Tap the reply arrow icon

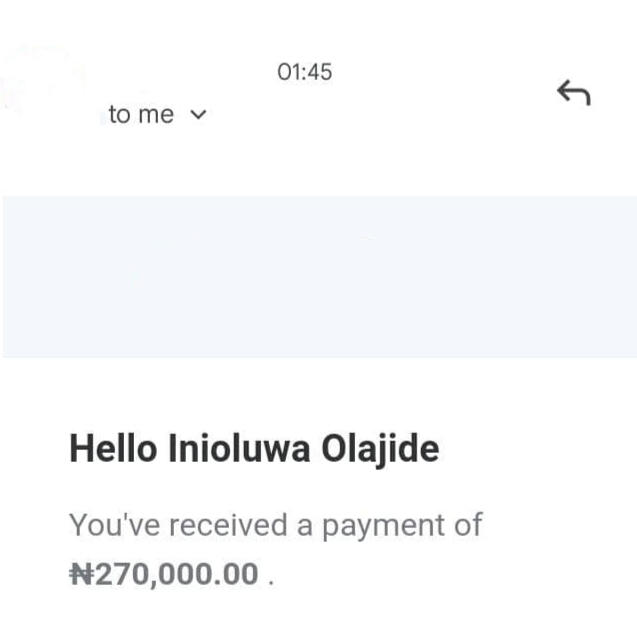(574, 94)
